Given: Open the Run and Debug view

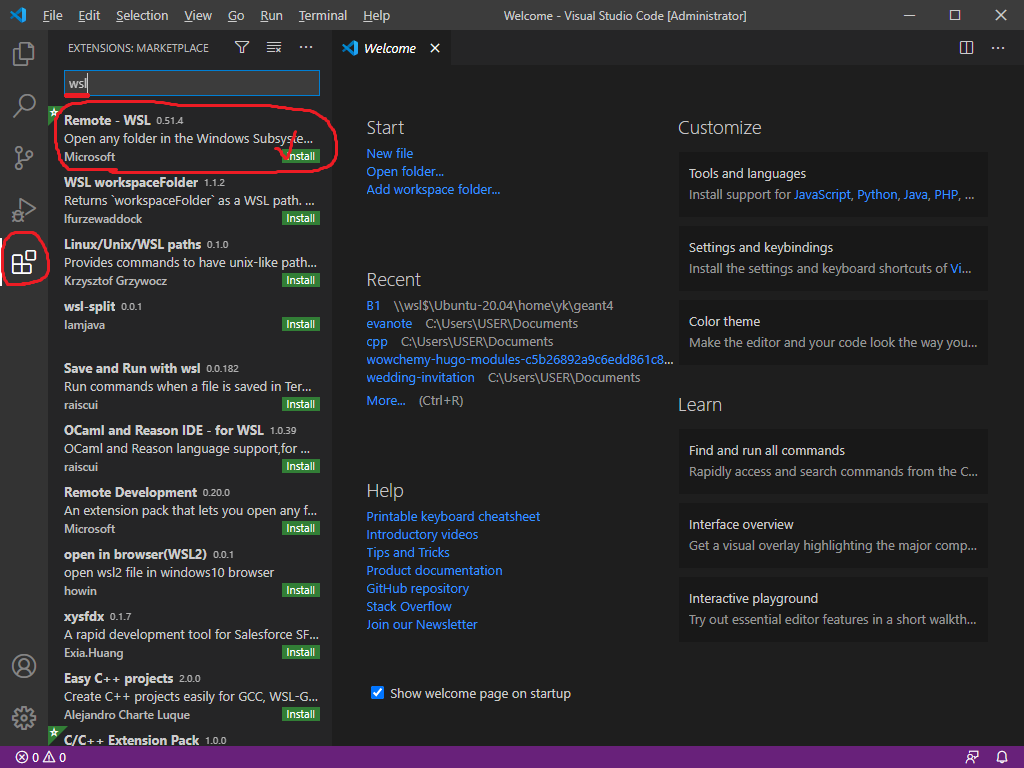Looking at the screenshot, I should [x=24, y=209].
